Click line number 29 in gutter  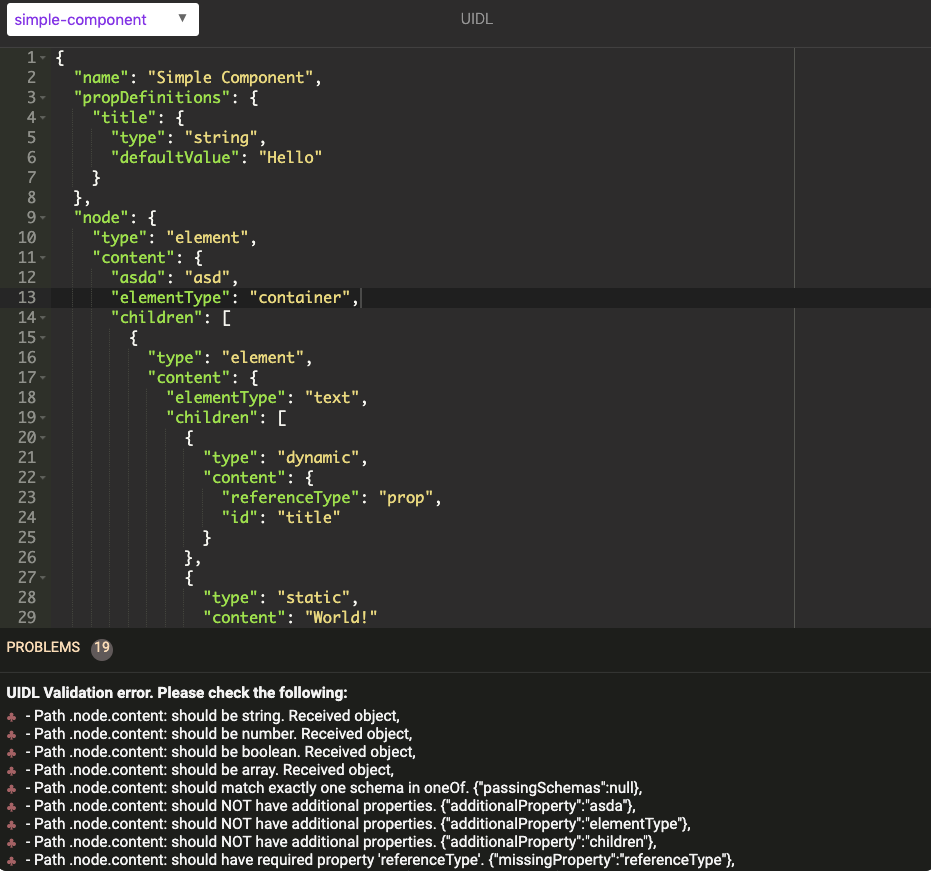(27, 618)
